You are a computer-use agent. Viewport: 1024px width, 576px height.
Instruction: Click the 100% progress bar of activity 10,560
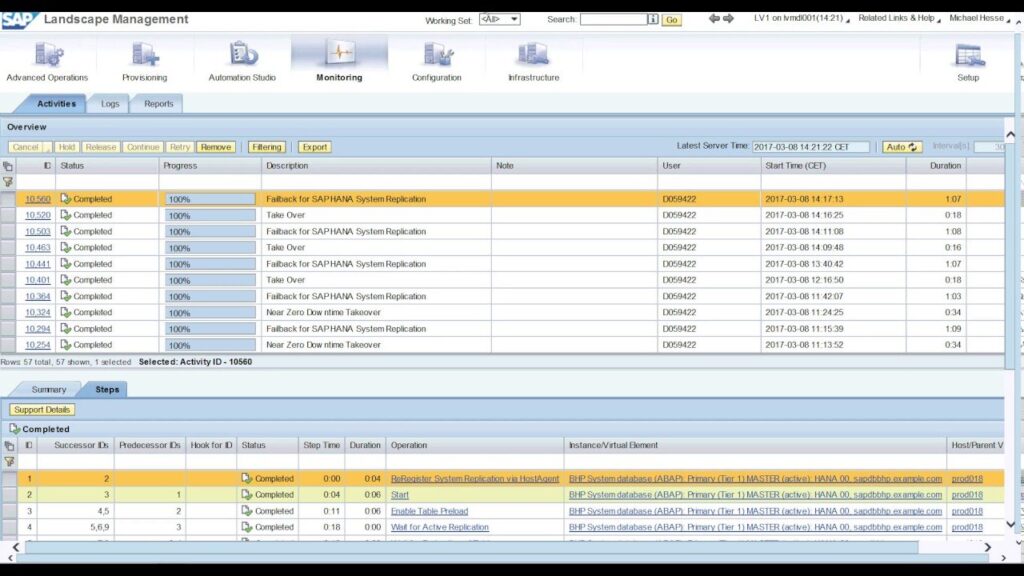tap(209, 198)
